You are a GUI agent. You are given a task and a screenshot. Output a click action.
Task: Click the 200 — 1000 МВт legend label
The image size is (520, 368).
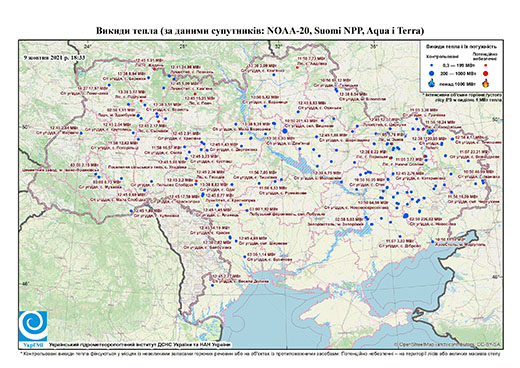458,73
